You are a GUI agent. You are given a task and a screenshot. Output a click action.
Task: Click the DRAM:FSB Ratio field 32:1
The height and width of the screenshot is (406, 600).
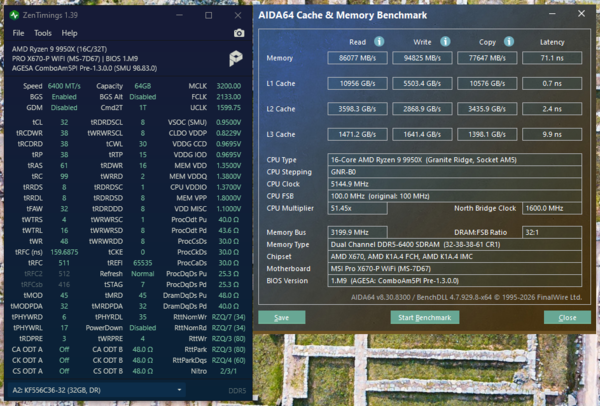coord(552,232)
